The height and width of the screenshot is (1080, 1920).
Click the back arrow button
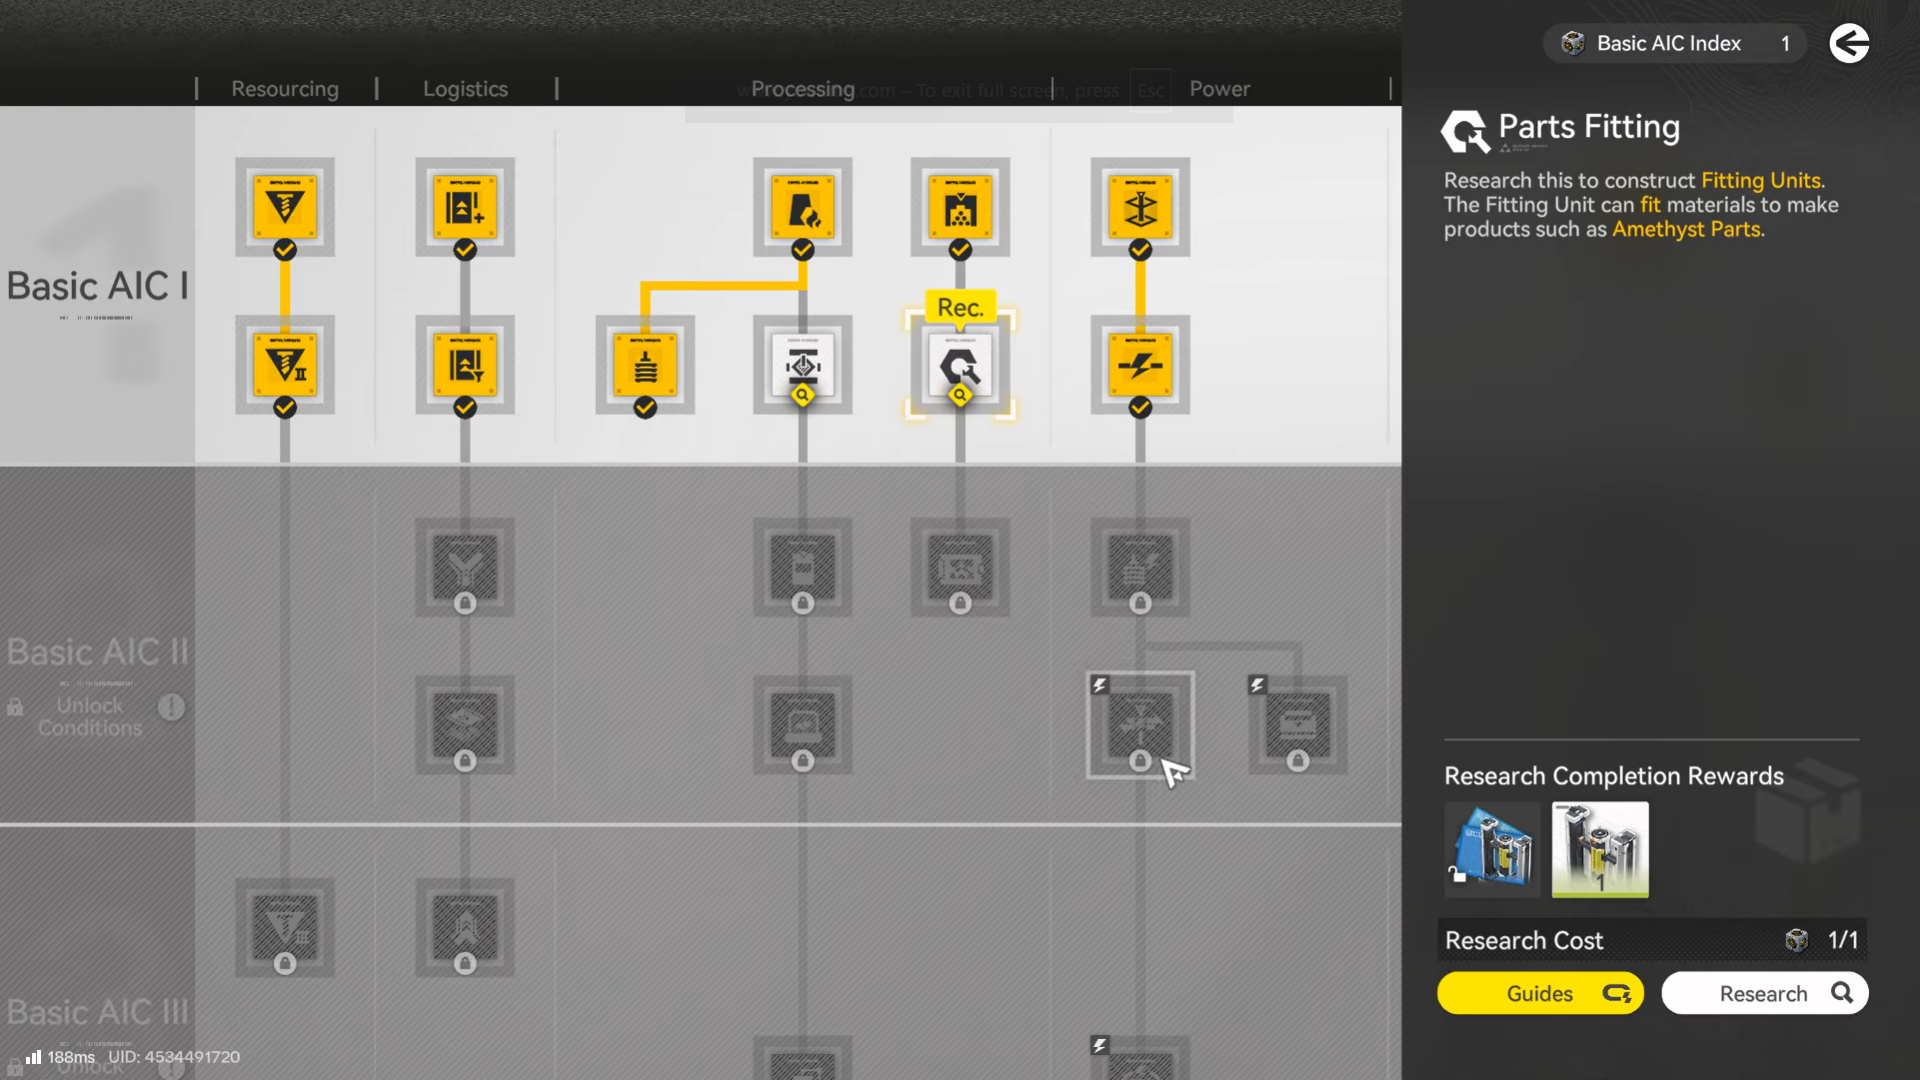1849,43
